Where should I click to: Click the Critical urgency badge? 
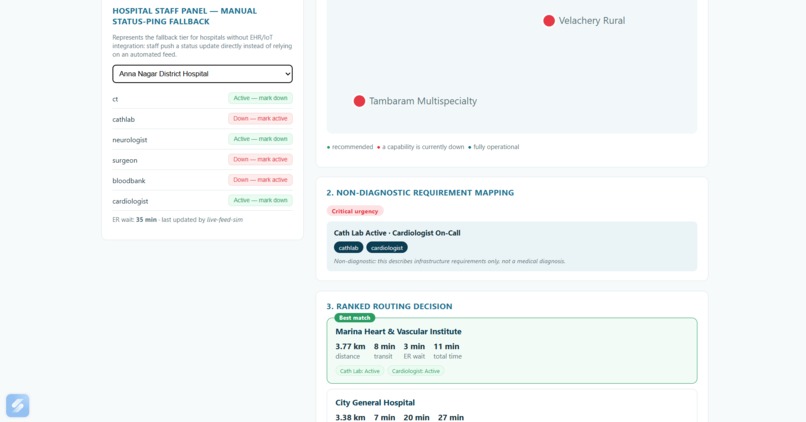(x=355, y=211)
